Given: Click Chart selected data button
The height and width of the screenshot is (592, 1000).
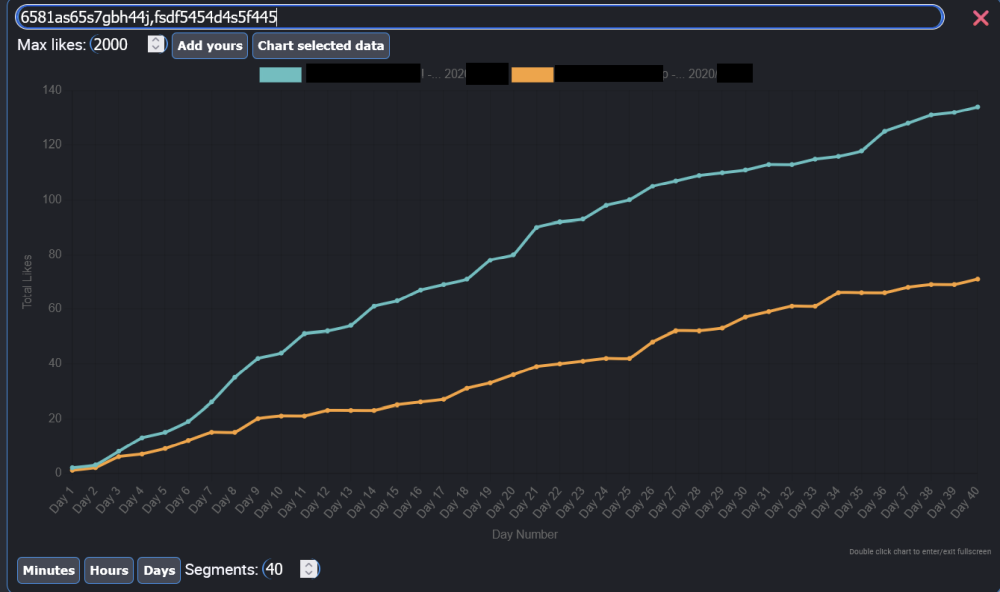Looking at the screenshot, I should 321,46.
